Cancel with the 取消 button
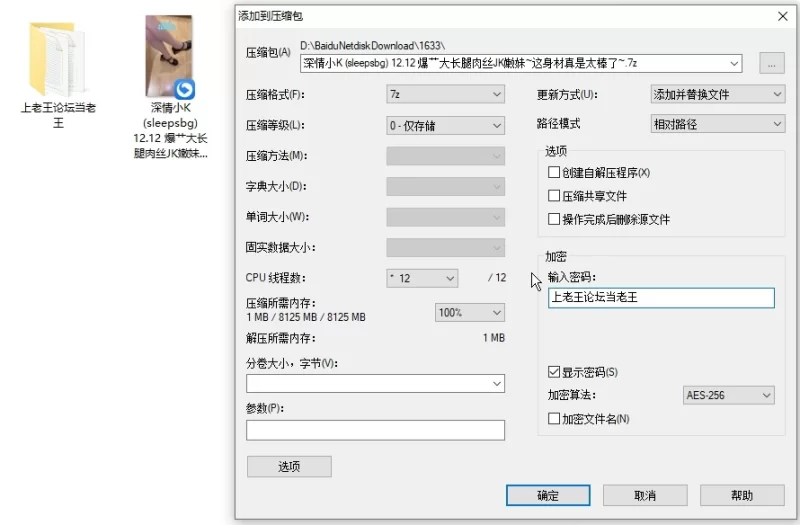This screenshot has height=525, width=800. click(645, 495)
